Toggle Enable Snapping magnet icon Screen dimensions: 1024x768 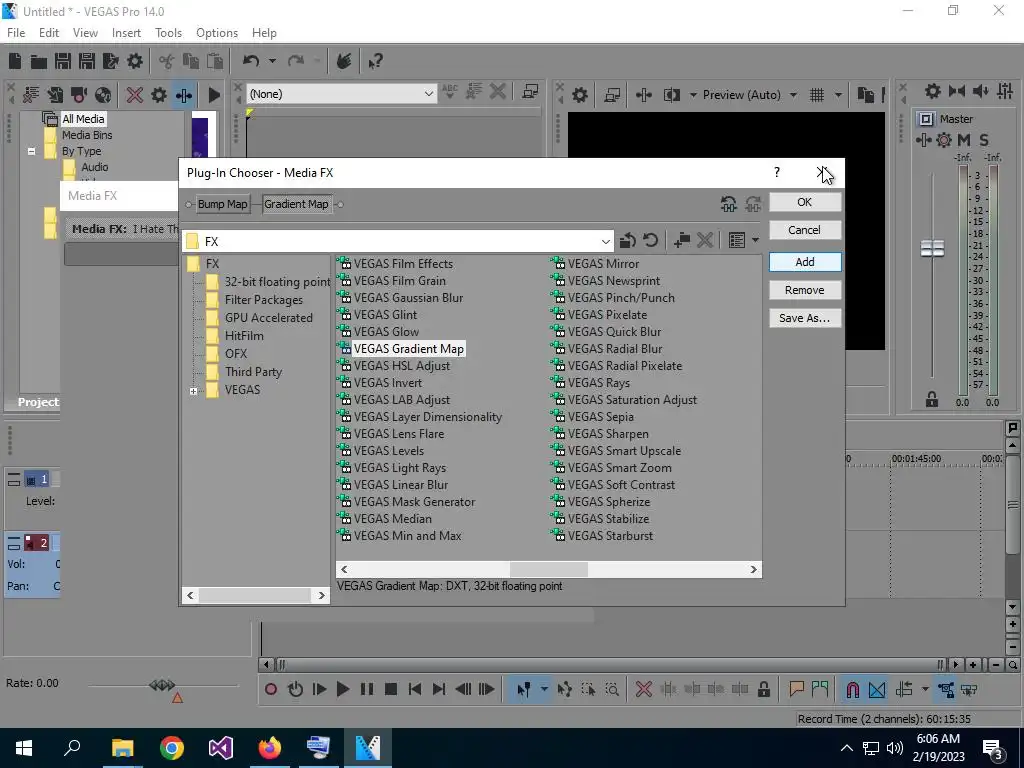852,689
